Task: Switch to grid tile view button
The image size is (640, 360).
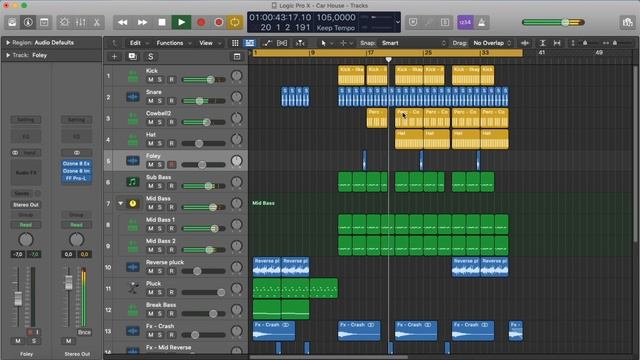Action: point(235,43)
